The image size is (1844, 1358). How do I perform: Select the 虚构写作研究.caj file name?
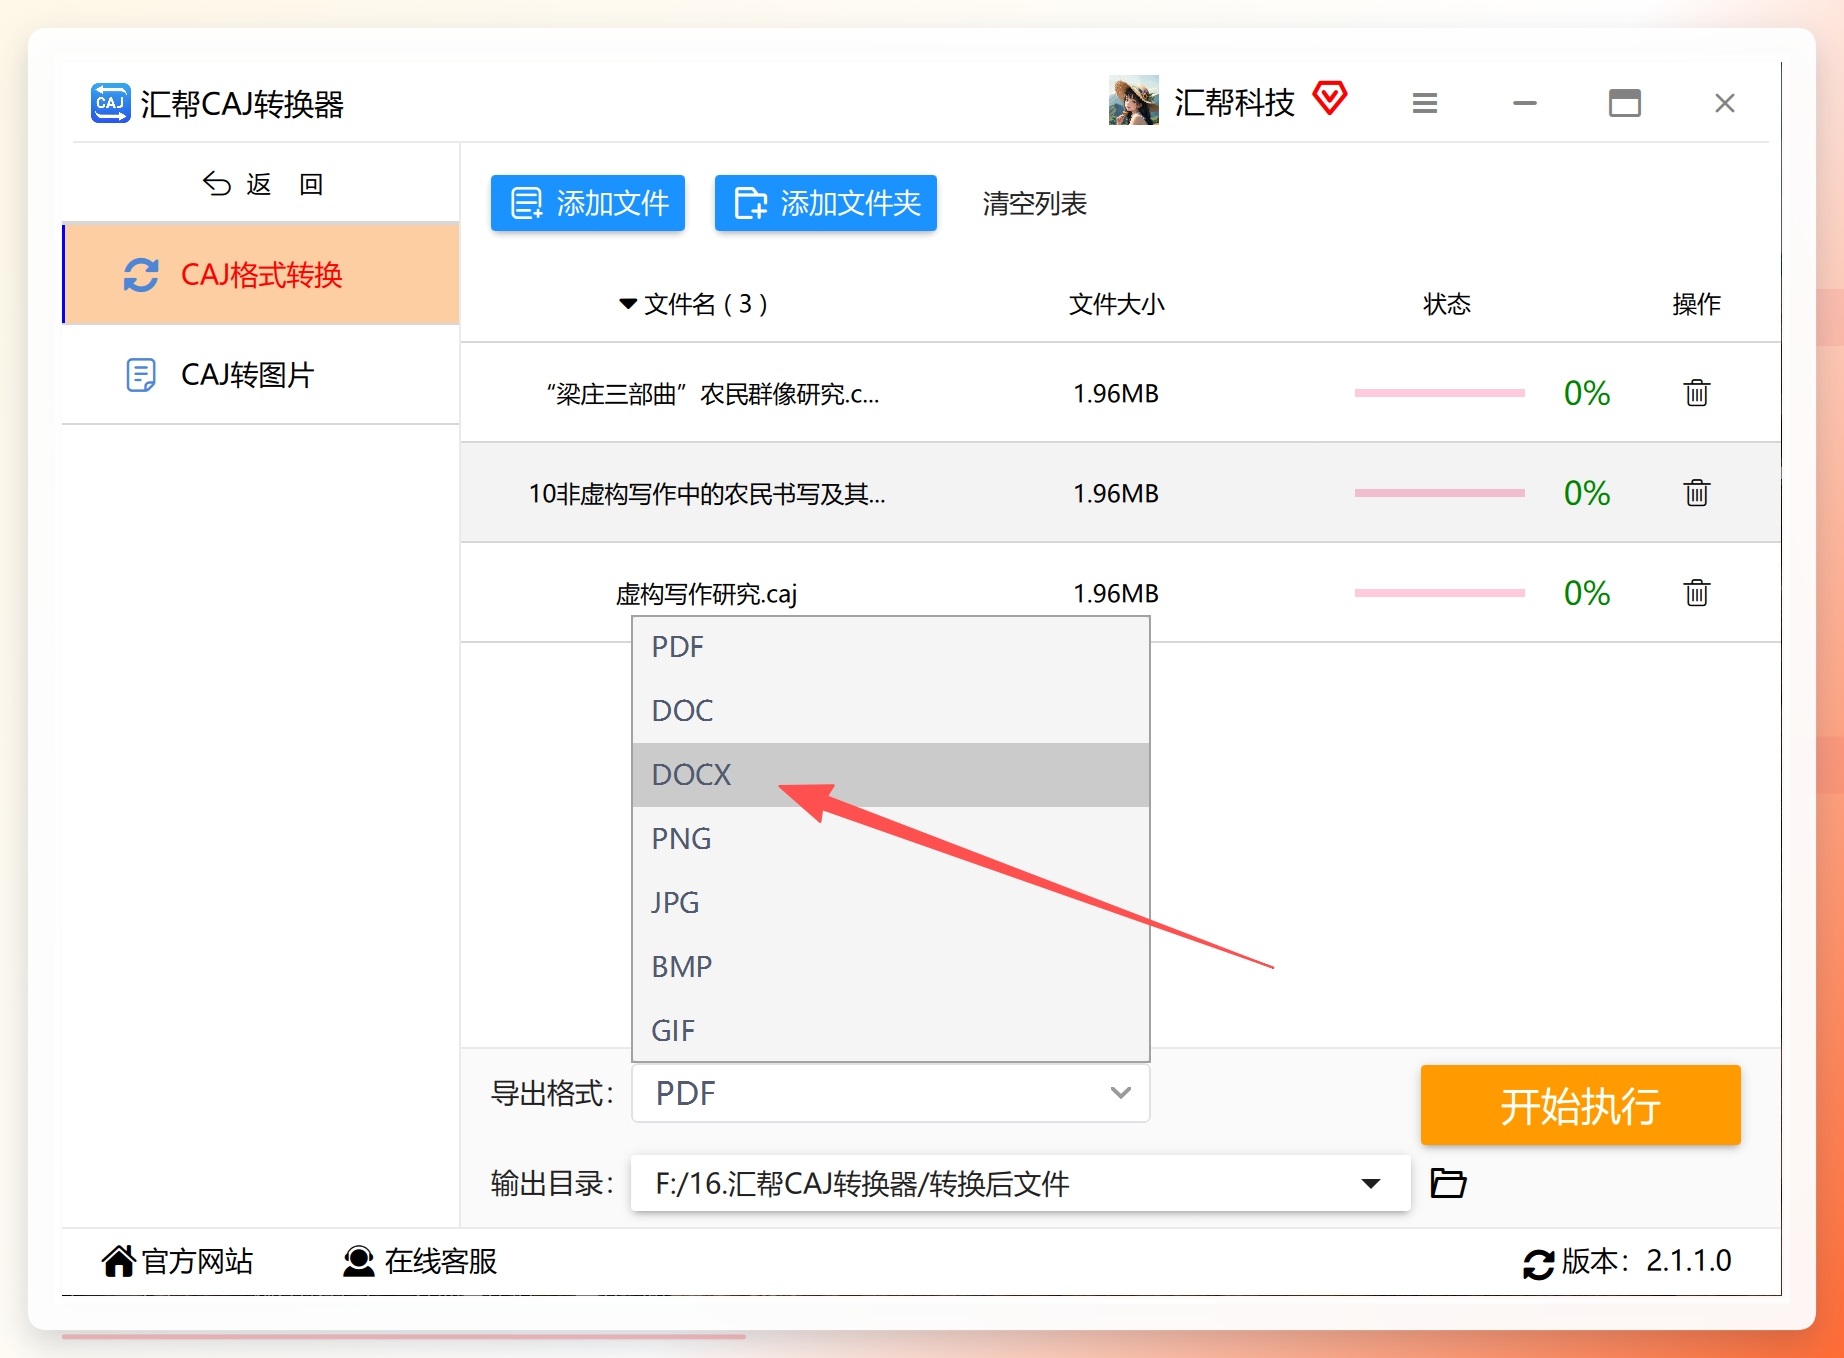(x=706, y=594)
